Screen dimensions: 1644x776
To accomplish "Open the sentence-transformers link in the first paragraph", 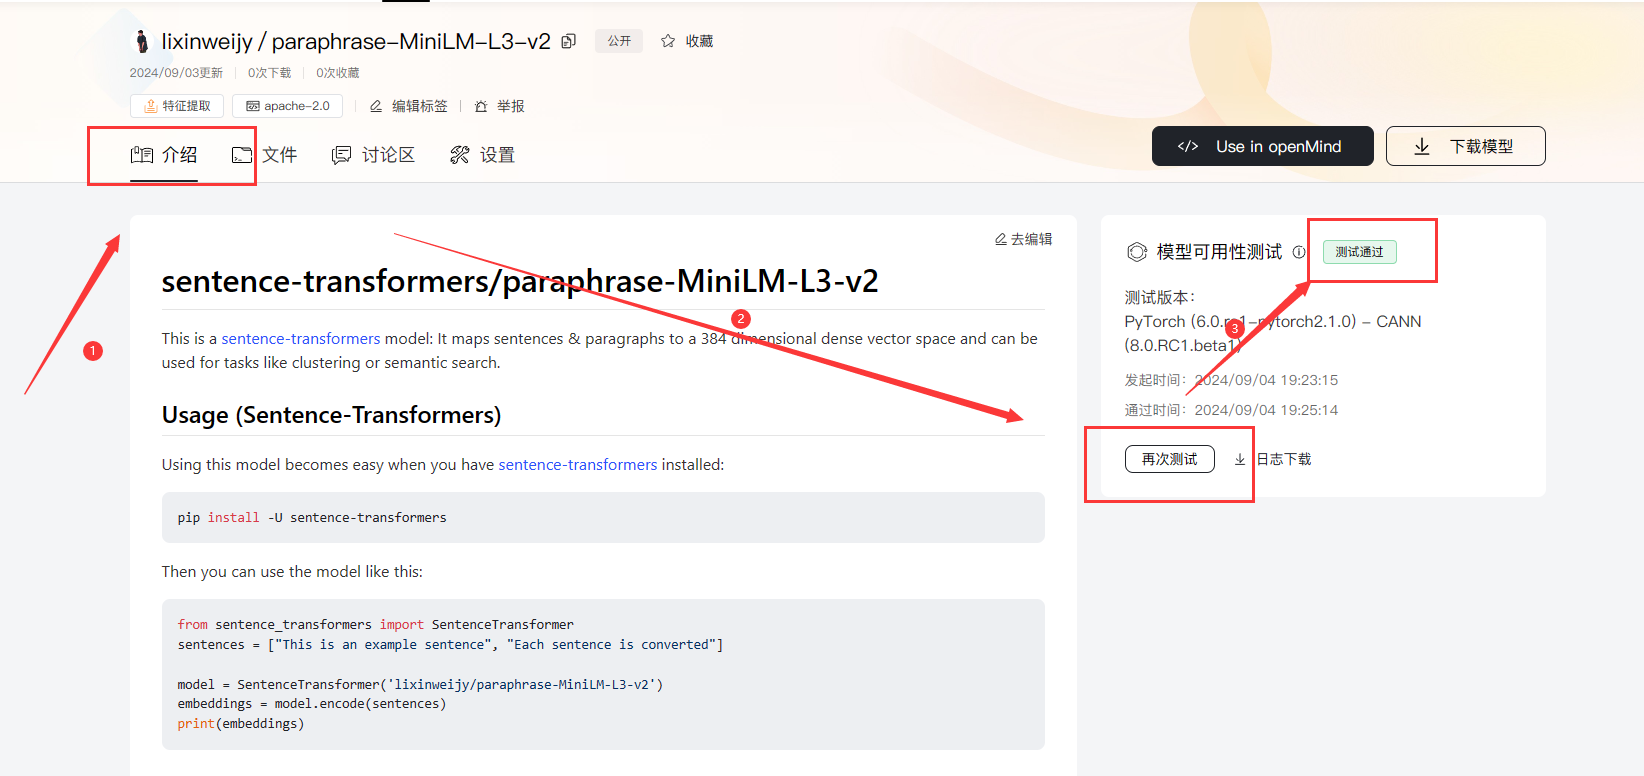I will click(300, 339).
